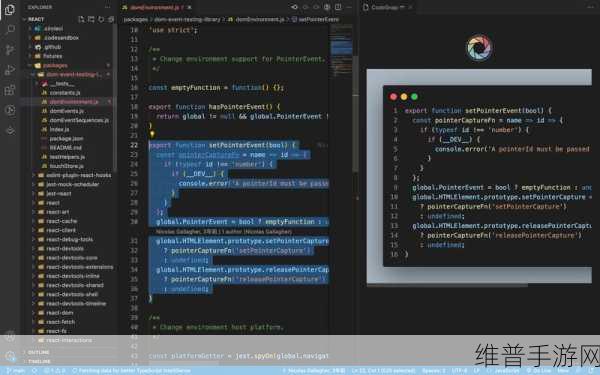Open the Search view in activity bar
This screenshot has height=375, width=600.
point(10,29)
